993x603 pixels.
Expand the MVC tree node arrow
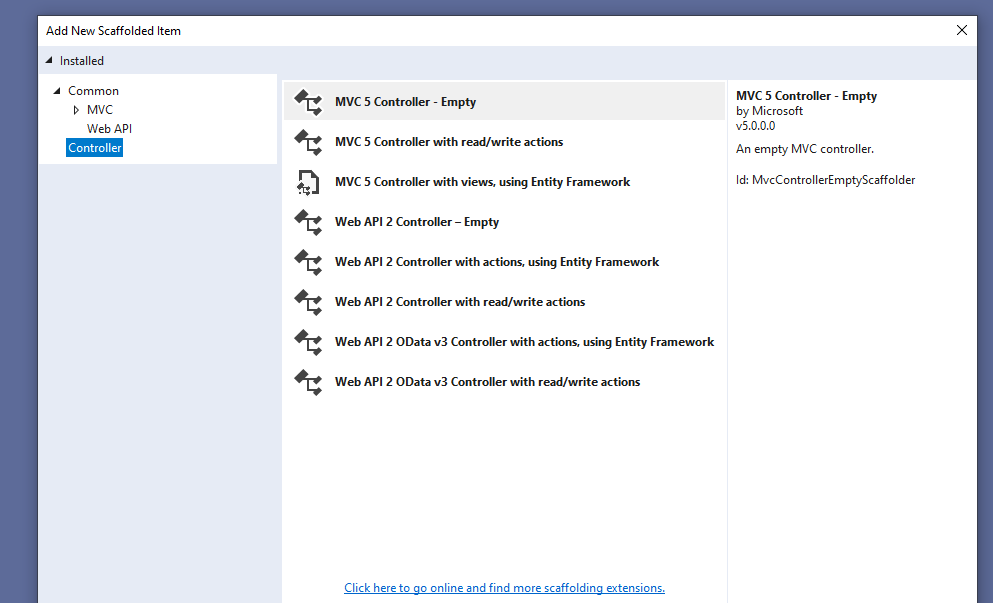pos(76,110)
